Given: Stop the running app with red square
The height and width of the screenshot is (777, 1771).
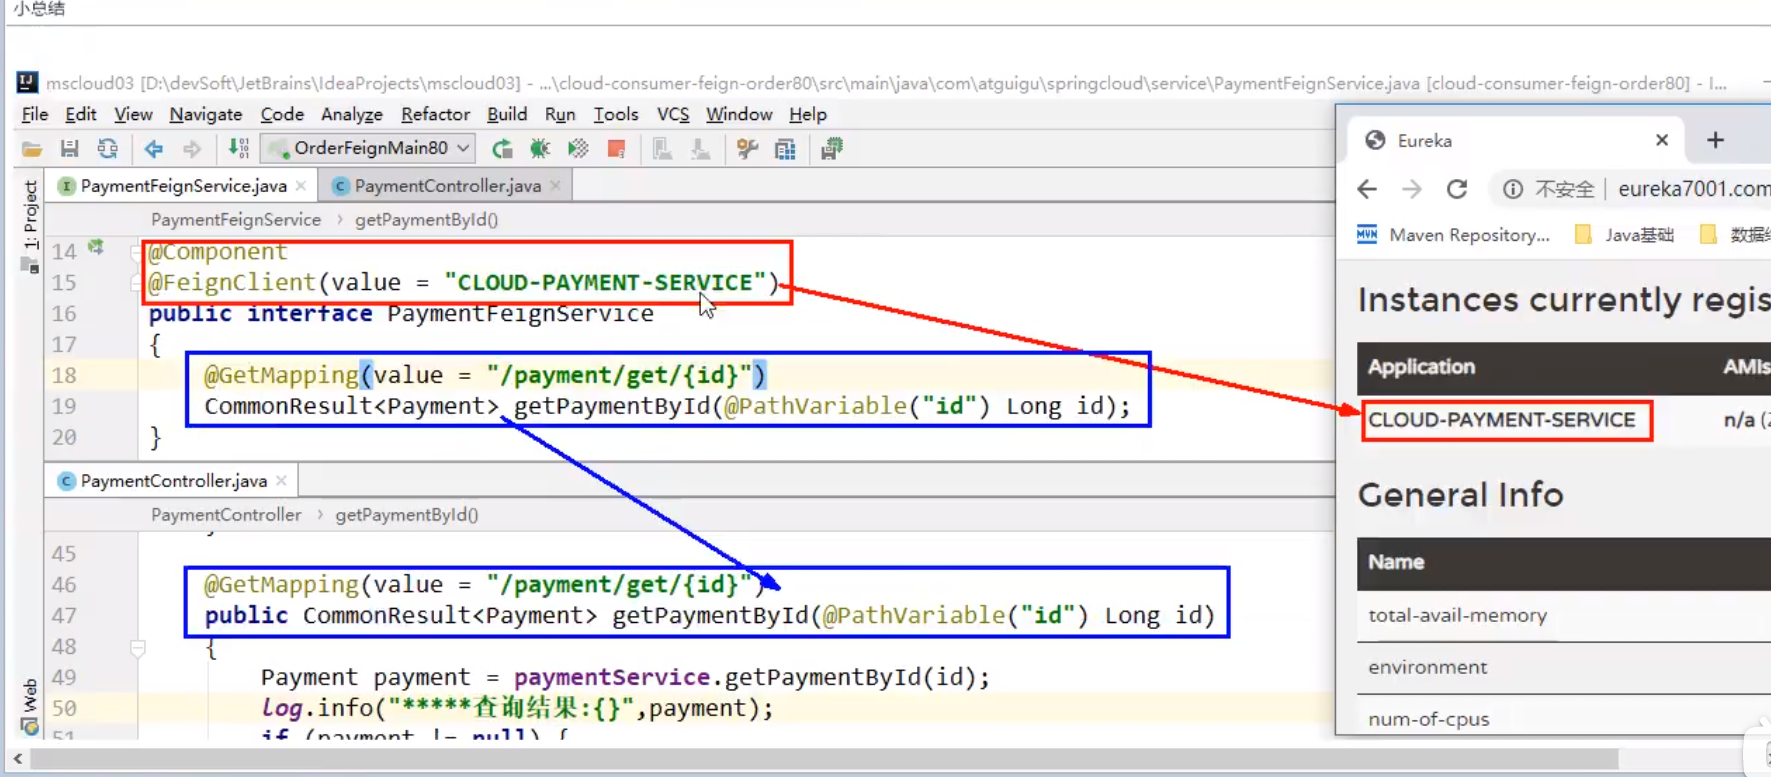Looking at the screenshot, I should tap(616, 149).
